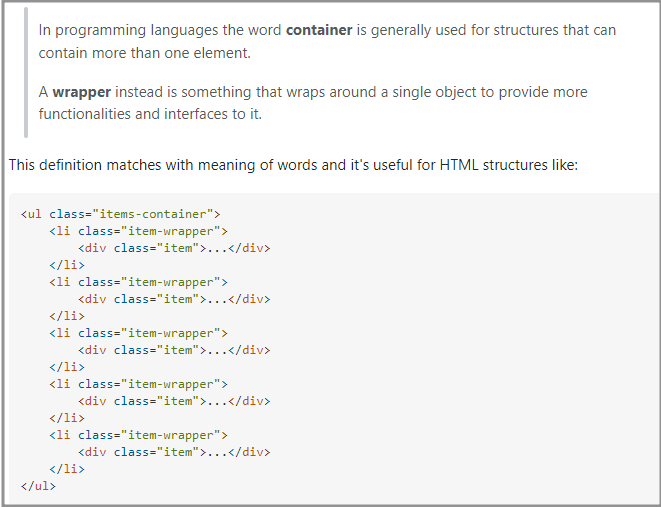Select the third li "item-wrapper" opening line
The height and width of the screenshot is (507, 661).
(x=138, y=333)
